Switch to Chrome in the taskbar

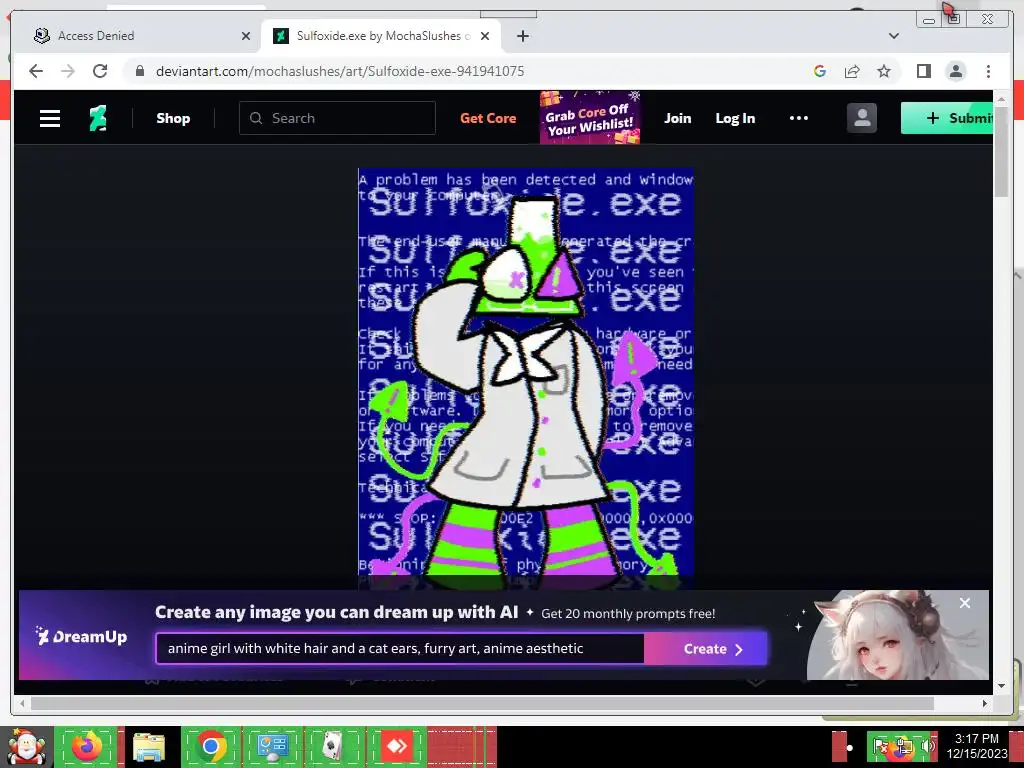coord(210,746)
